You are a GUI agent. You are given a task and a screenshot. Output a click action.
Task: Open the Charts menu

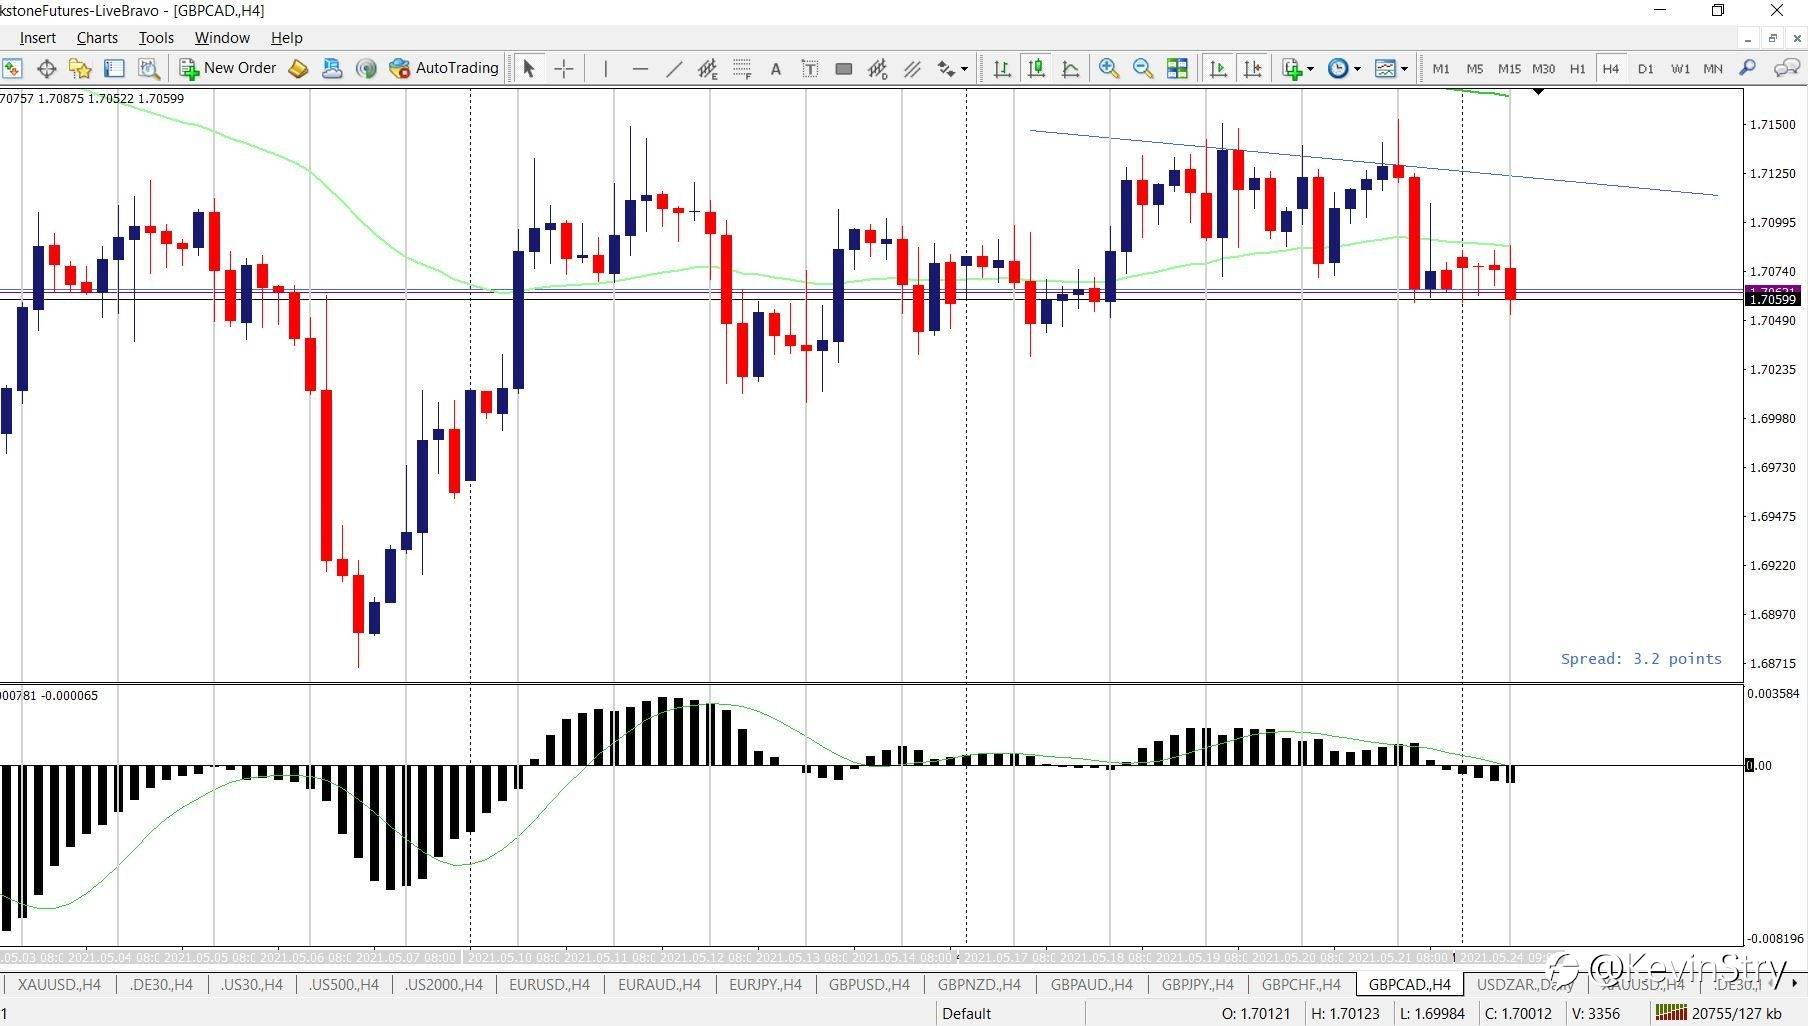click(97, 38)
